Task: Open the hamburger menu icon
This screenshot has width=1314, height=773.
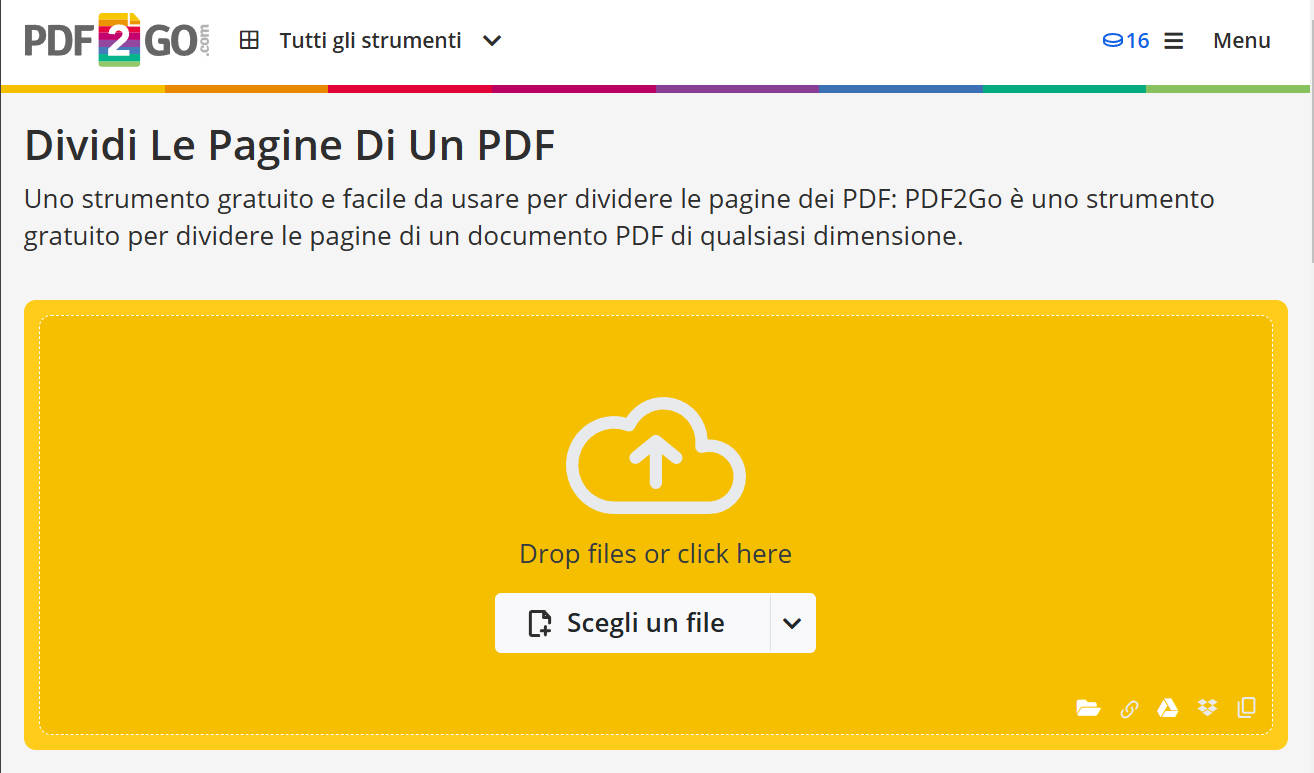Action: point(1173,40)
